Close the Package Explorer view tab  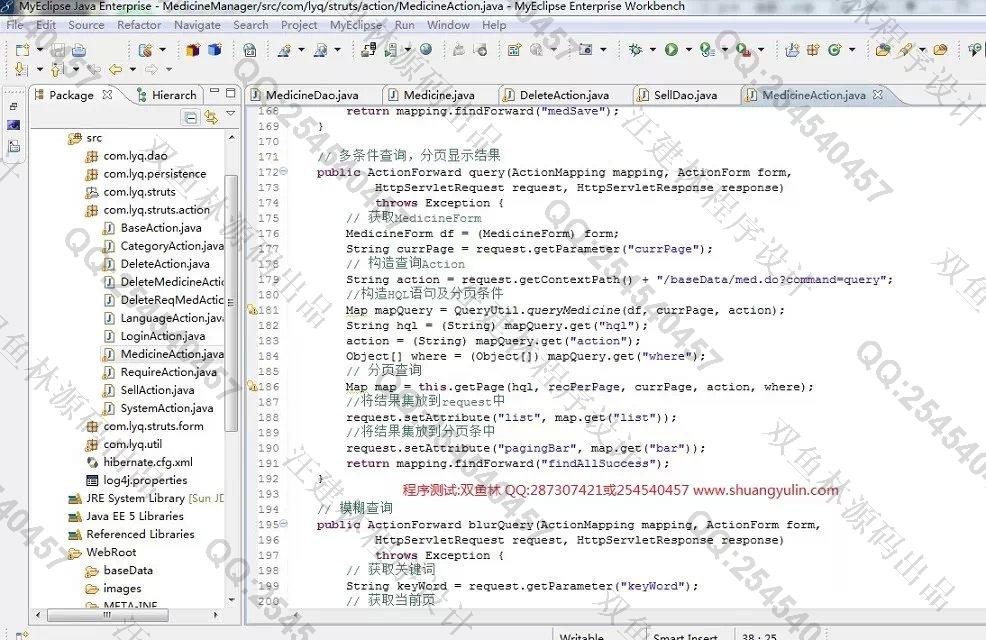(x=108, y=94)
